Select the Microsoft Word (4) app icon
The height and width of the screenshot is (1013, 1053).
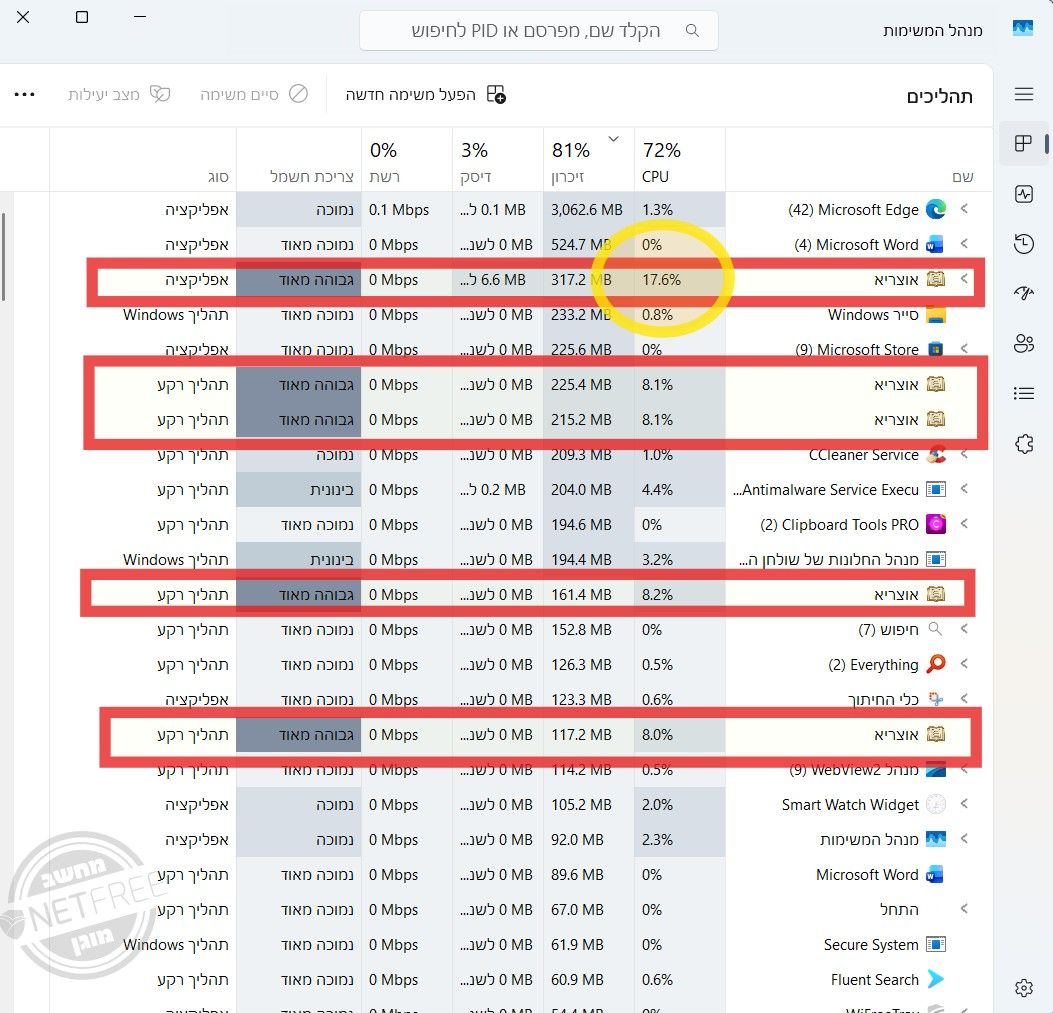pyautogui.click(x=935, y=244)
